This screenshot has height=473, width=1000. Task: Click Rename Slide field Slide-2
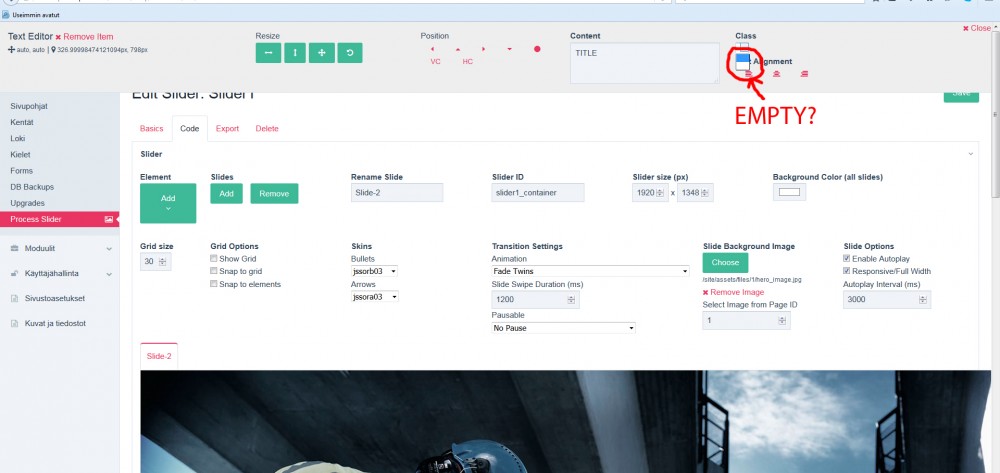pos(397,193)
